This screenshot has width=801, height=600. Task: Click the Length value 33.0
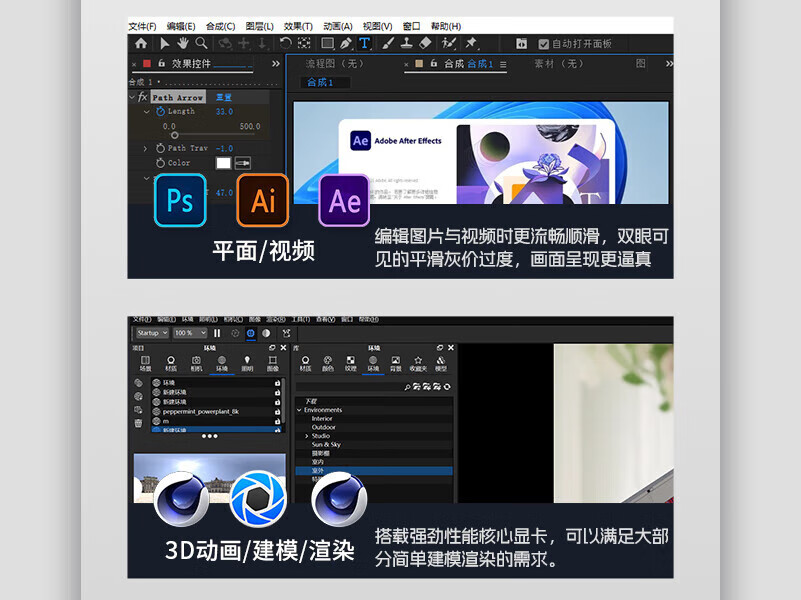[224, 111]
